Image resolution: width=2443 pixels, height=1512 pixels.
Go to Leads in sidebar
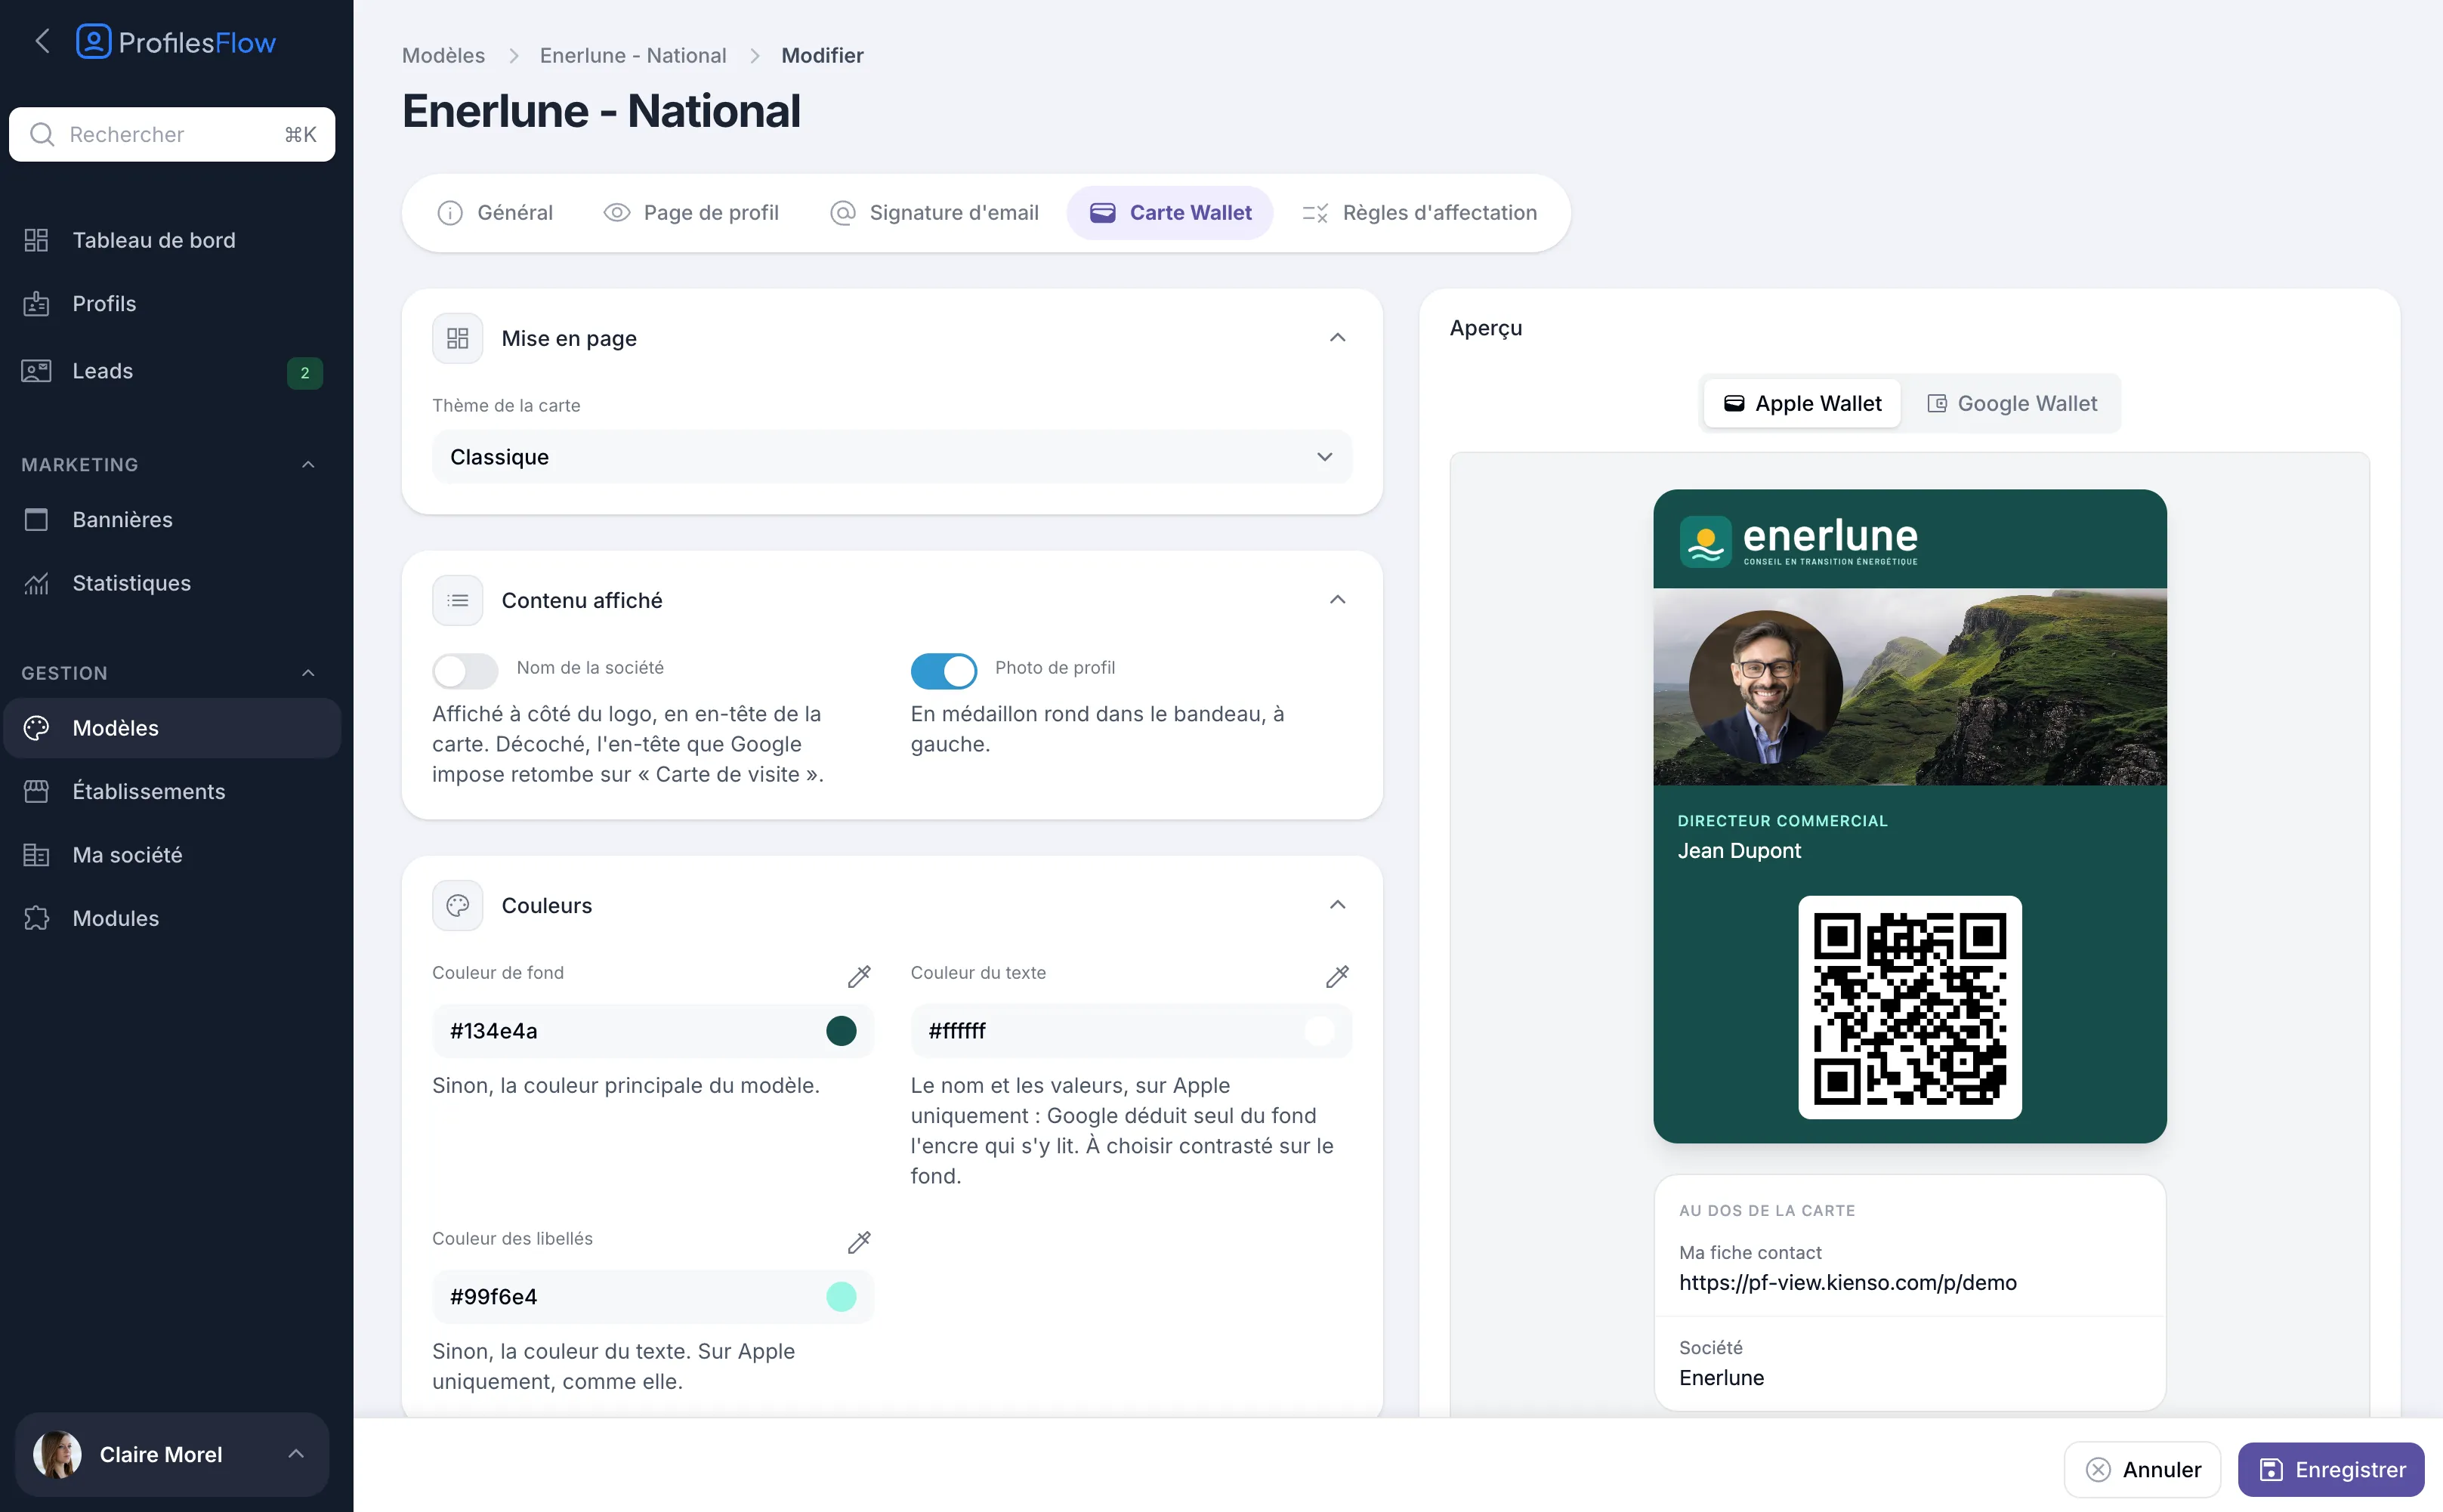click(172, 371)
